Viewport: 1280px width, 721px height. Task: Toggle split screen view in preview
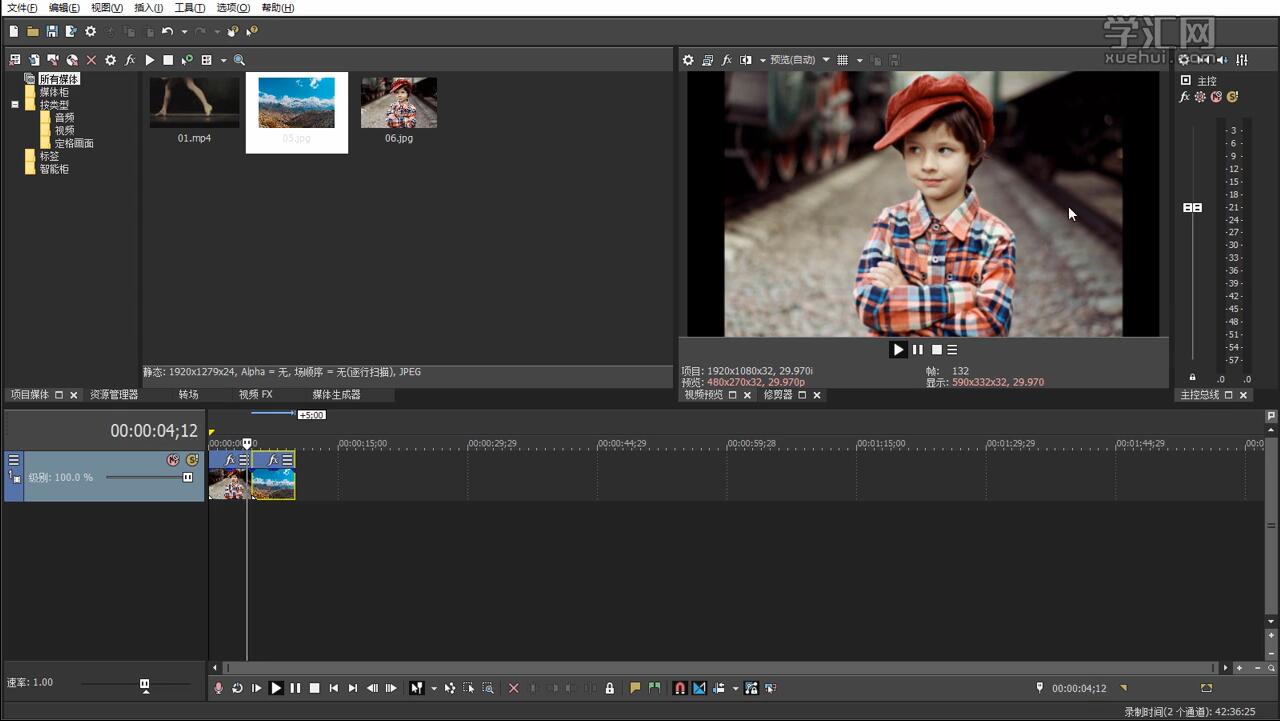[x=746, y=60]
